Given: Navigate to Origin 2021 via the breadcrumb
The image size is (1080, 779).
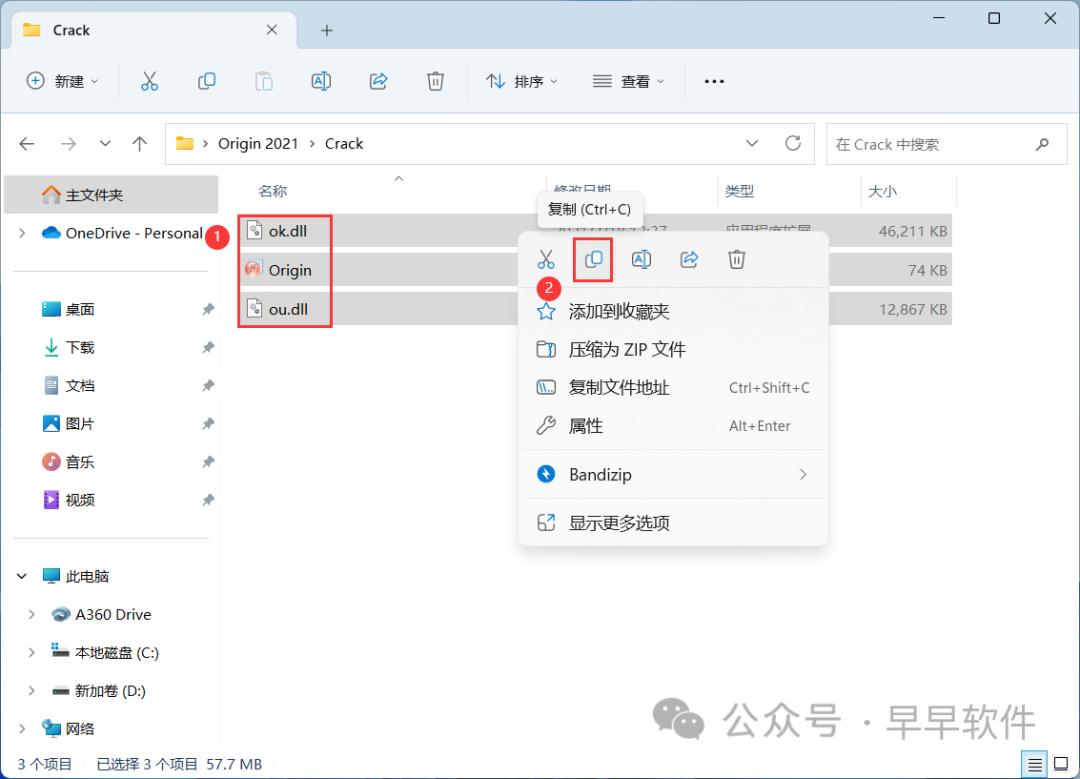Looking at the screenshot, I should coord(260,143).
